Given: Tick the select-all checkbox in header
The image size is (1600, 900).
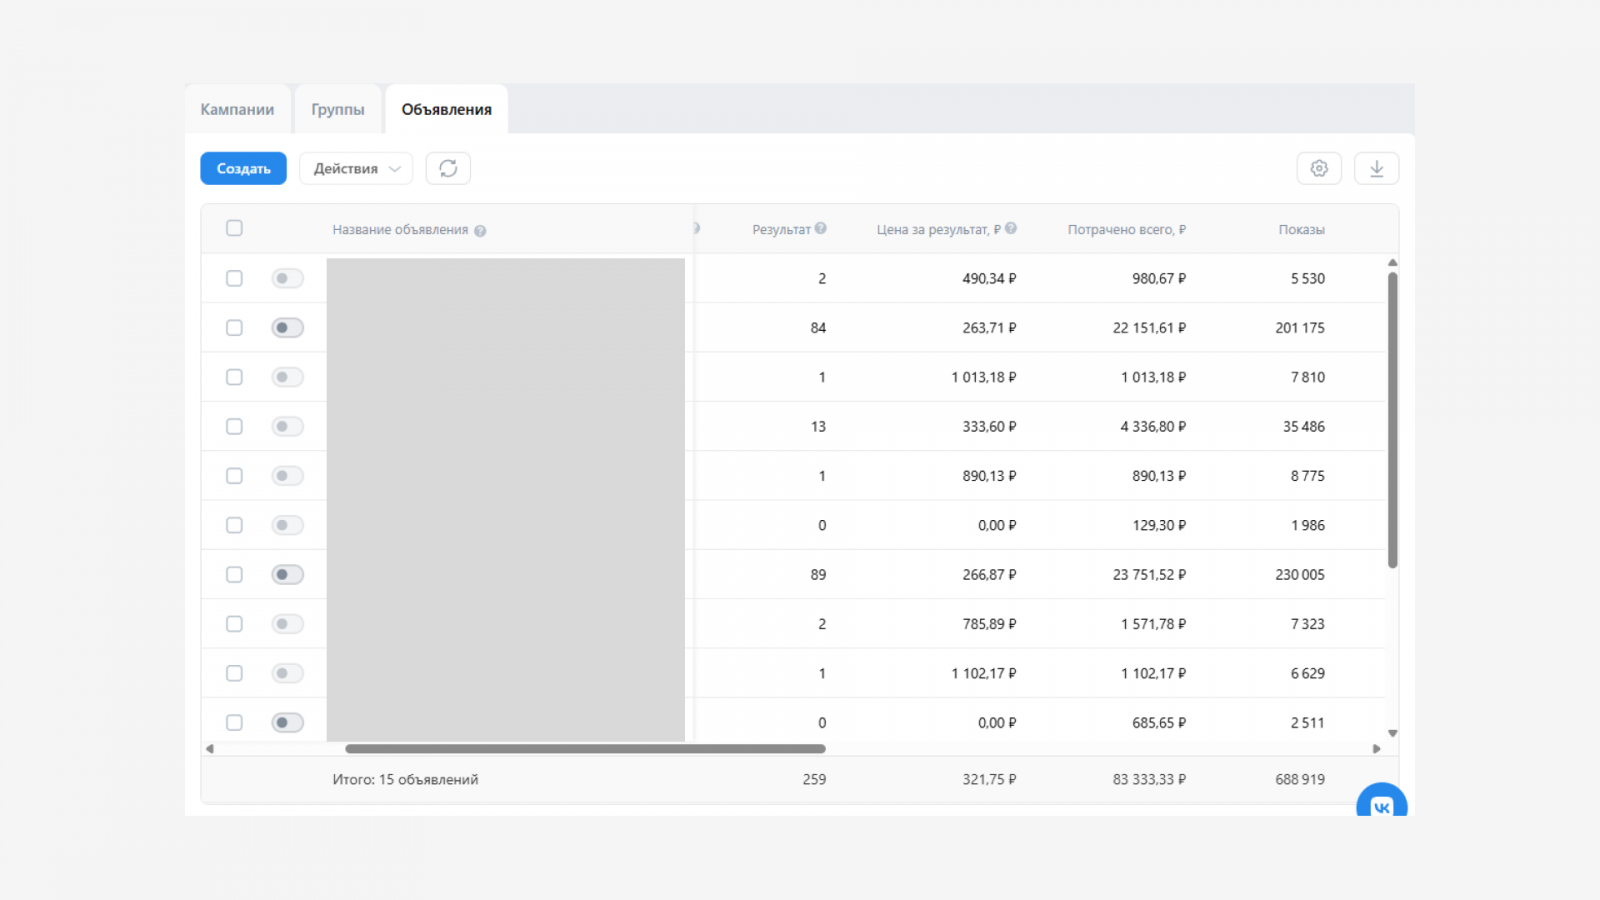Looking at the screenshot, I should point(234,228).
